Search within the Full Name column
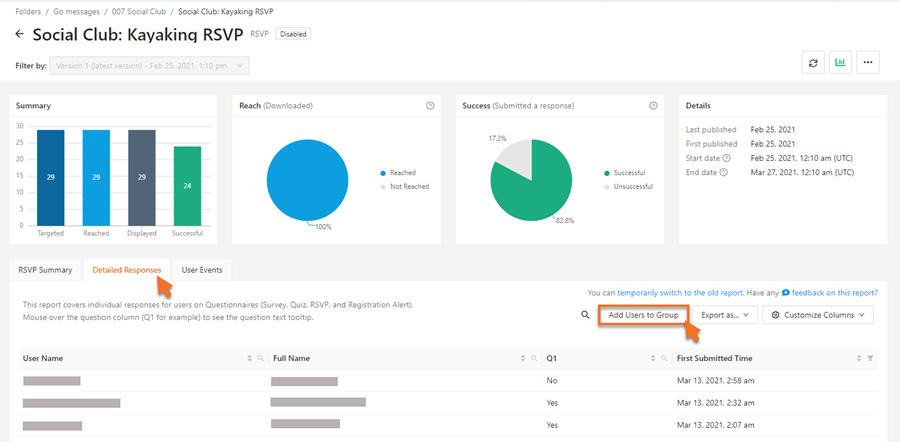This screenshot has height=442, width=900. click(534, 358)
